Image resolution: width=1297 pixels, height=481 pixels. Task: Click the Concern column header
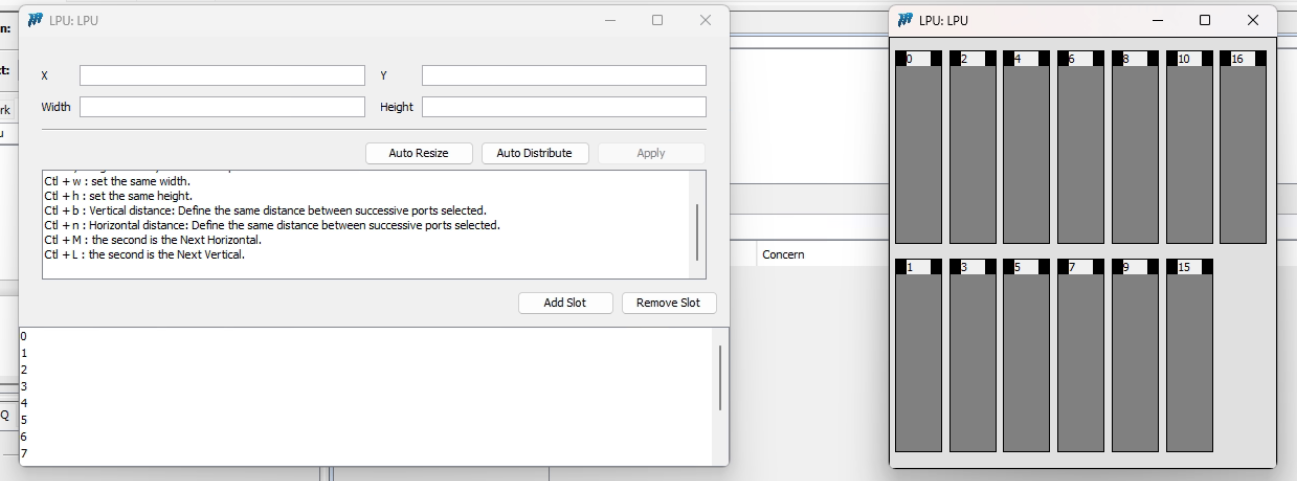[x=782, y=255]
